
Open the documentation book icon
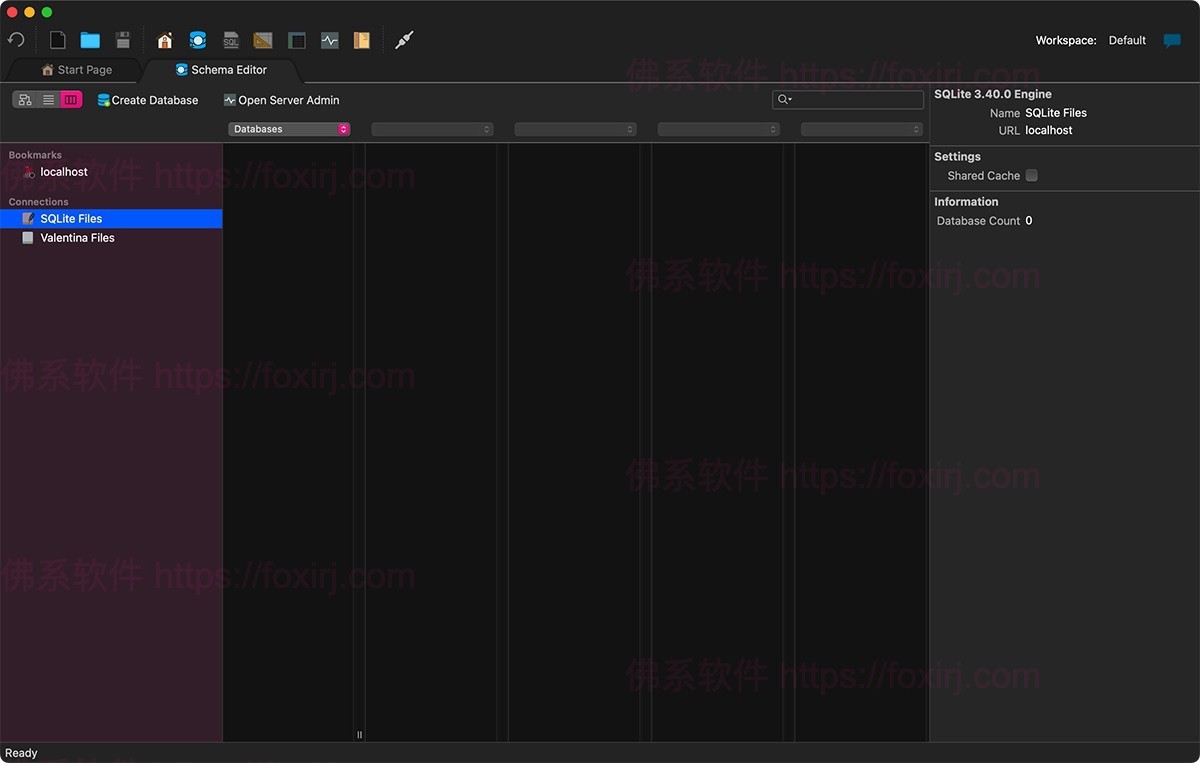pos(361,40)
